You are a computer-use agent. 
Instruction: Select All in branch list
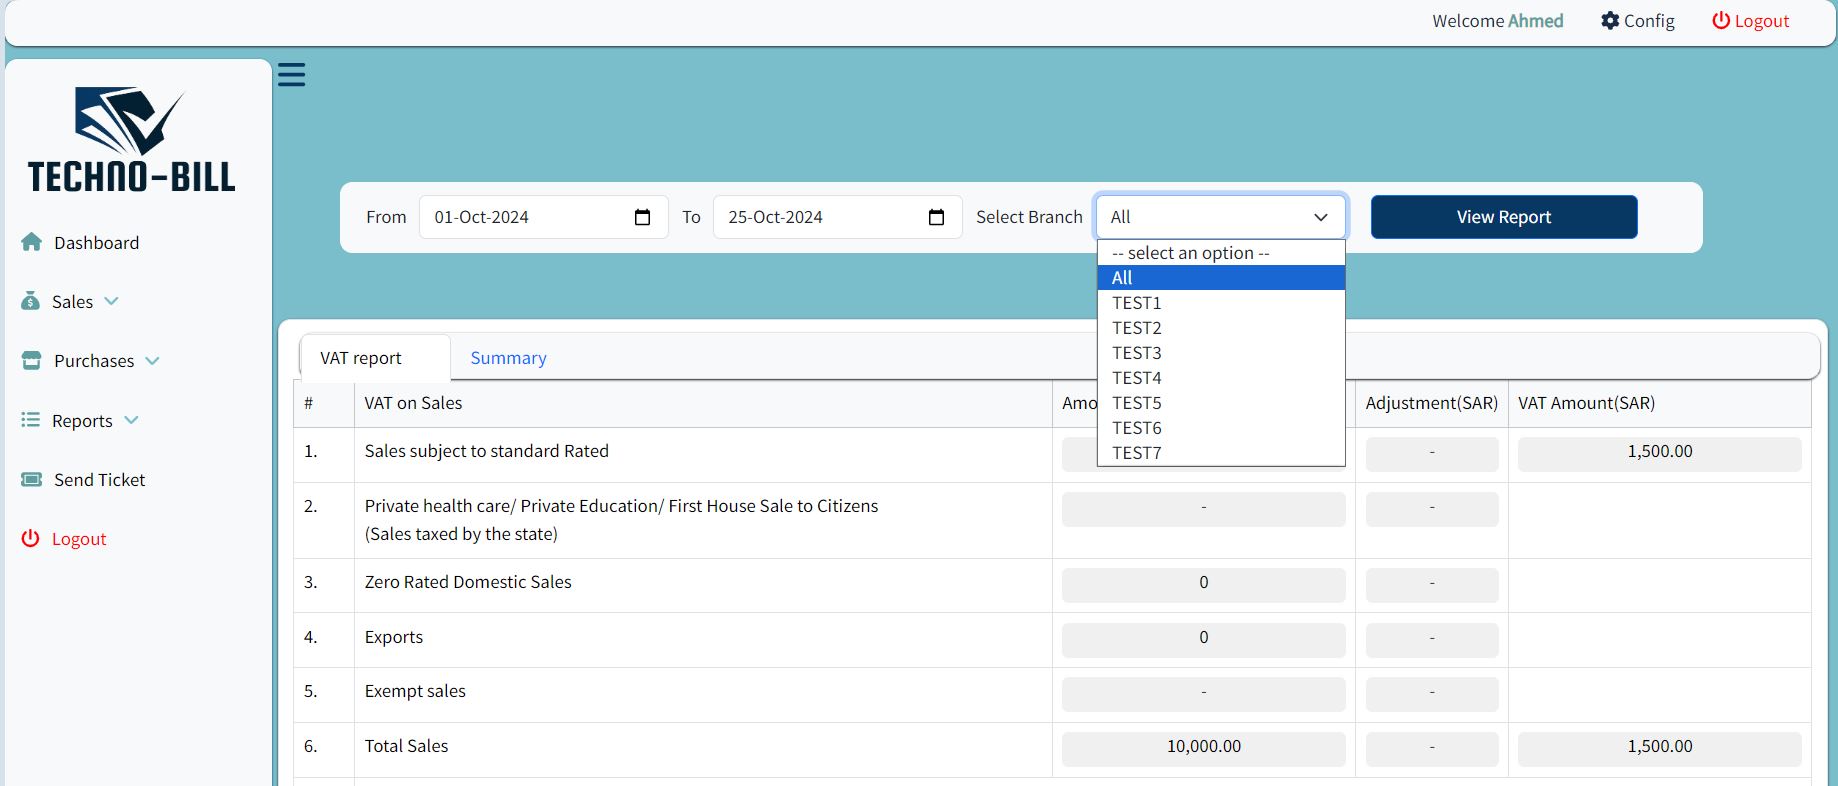click(x=1221, y=278)
